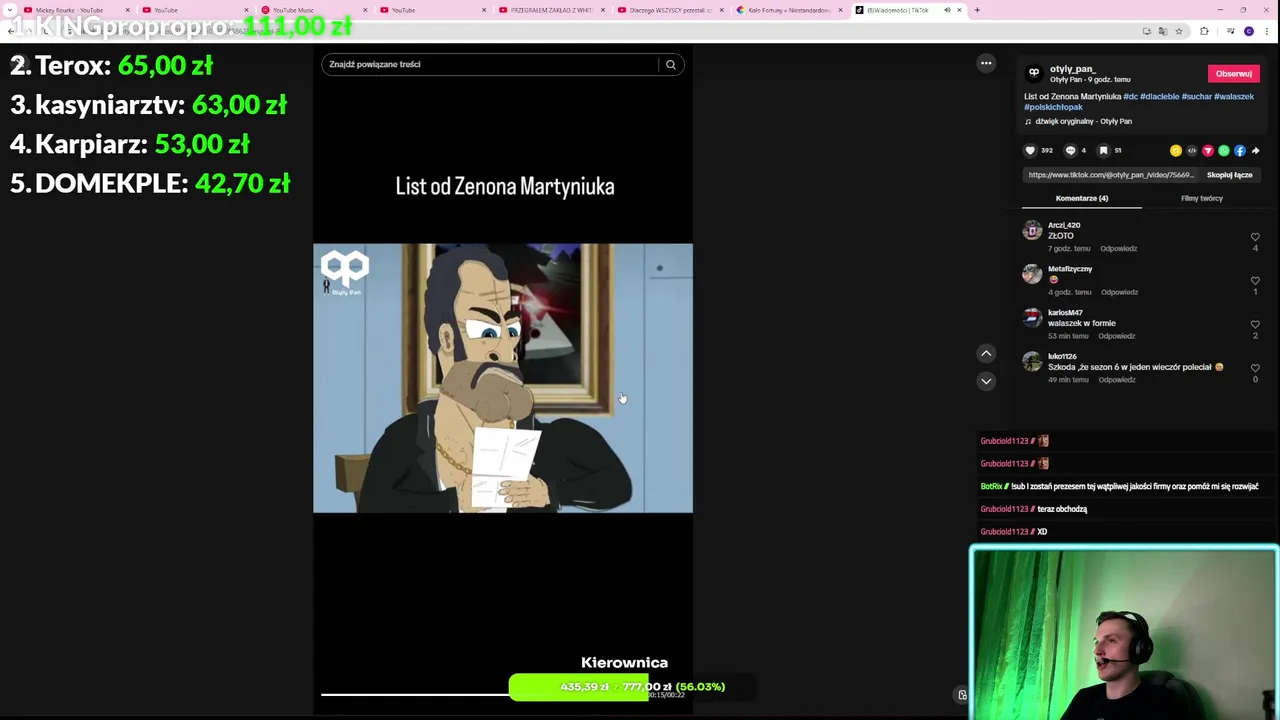Like Arczi_420's comment 'ZŁOTO'

click(x=1255, y=237)
